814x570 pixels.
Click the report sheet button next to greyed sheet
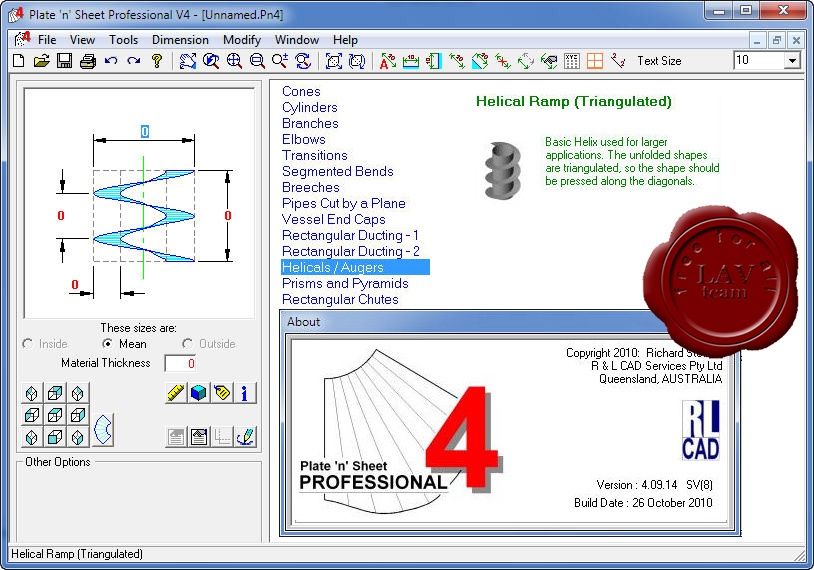(x=199, y=437)
